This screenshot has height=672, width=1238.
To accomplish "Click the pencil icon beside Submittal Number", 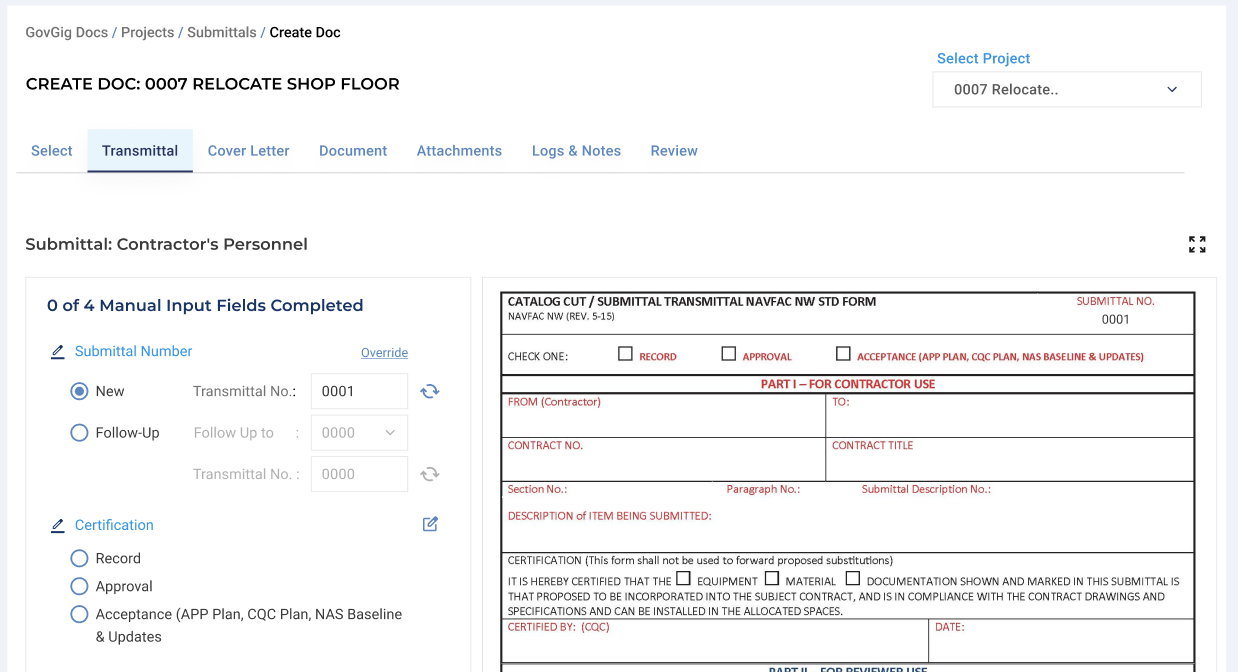I will 58,352.
